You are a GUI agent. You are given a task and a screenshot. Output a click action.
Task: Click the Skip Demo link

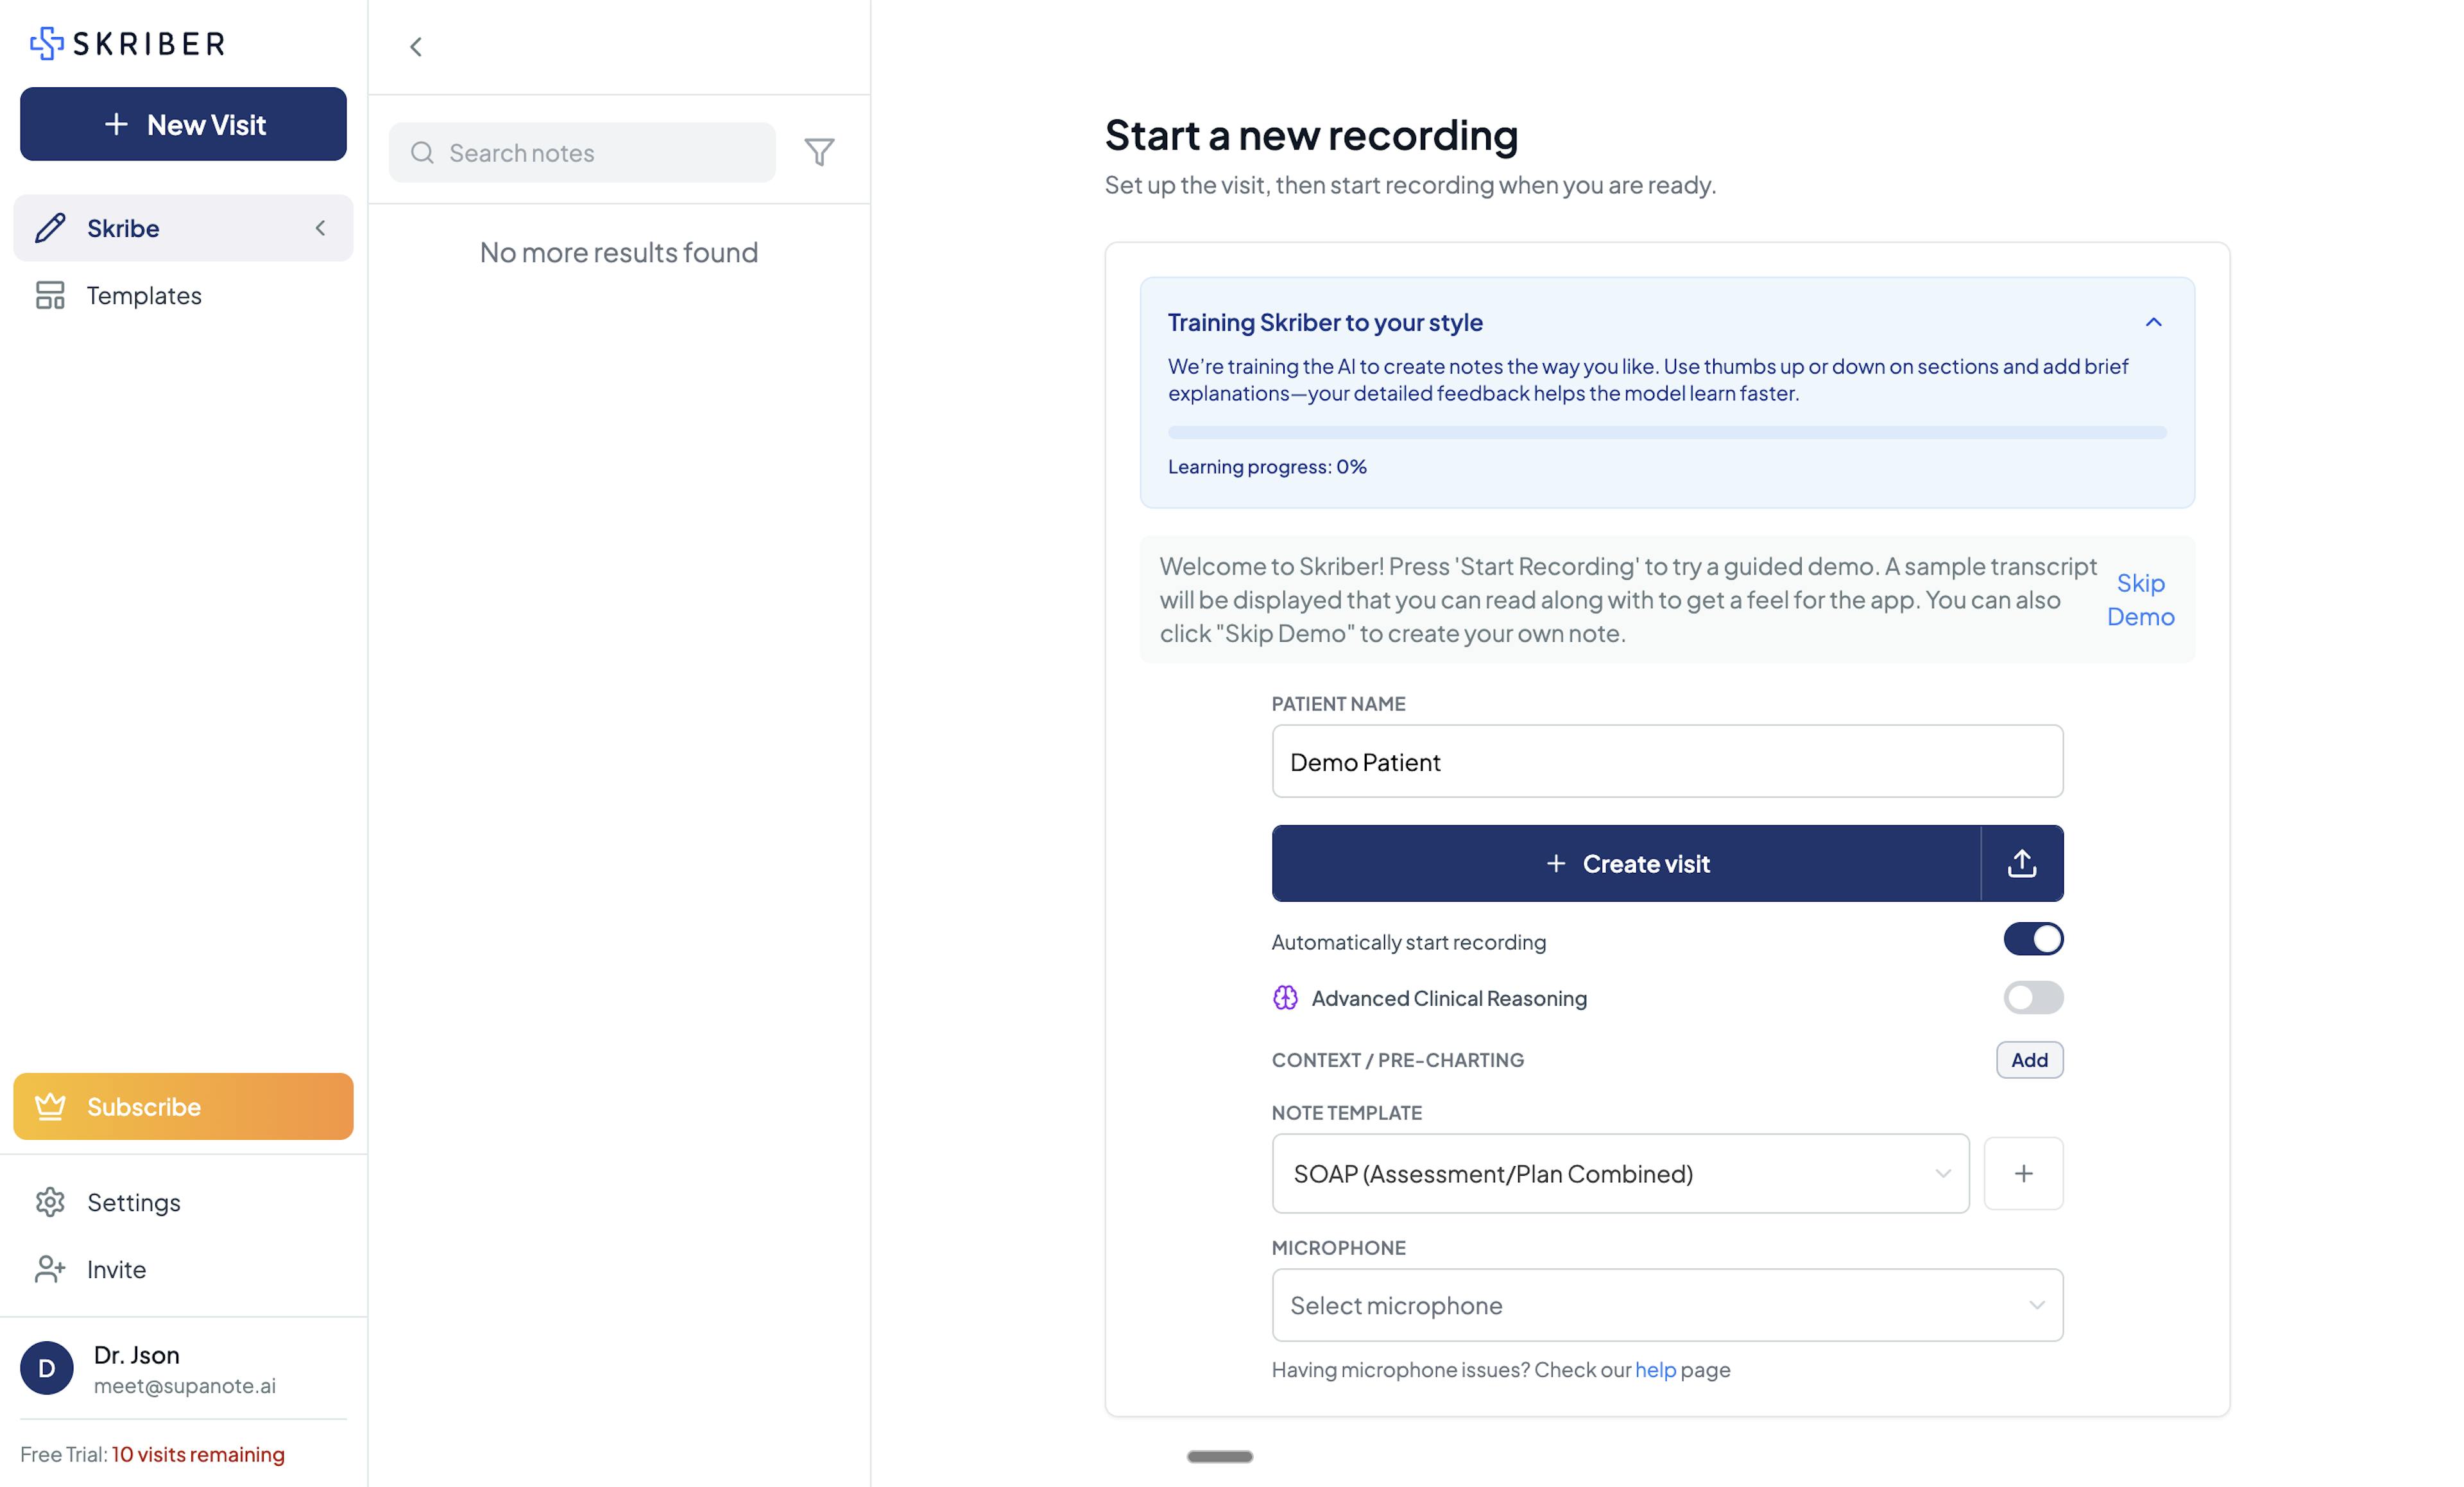[x=2140, y=599]
